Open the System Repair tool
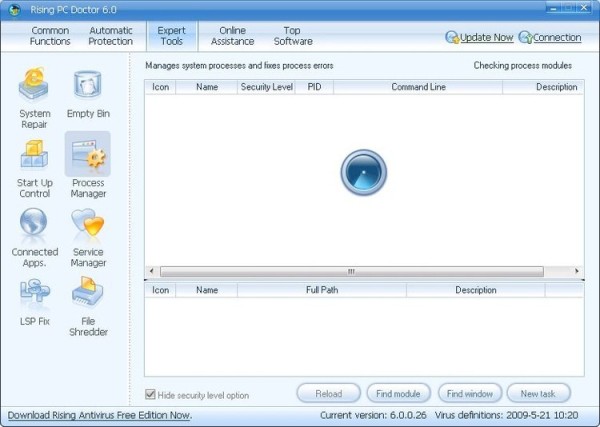 [x=35, y=87]
